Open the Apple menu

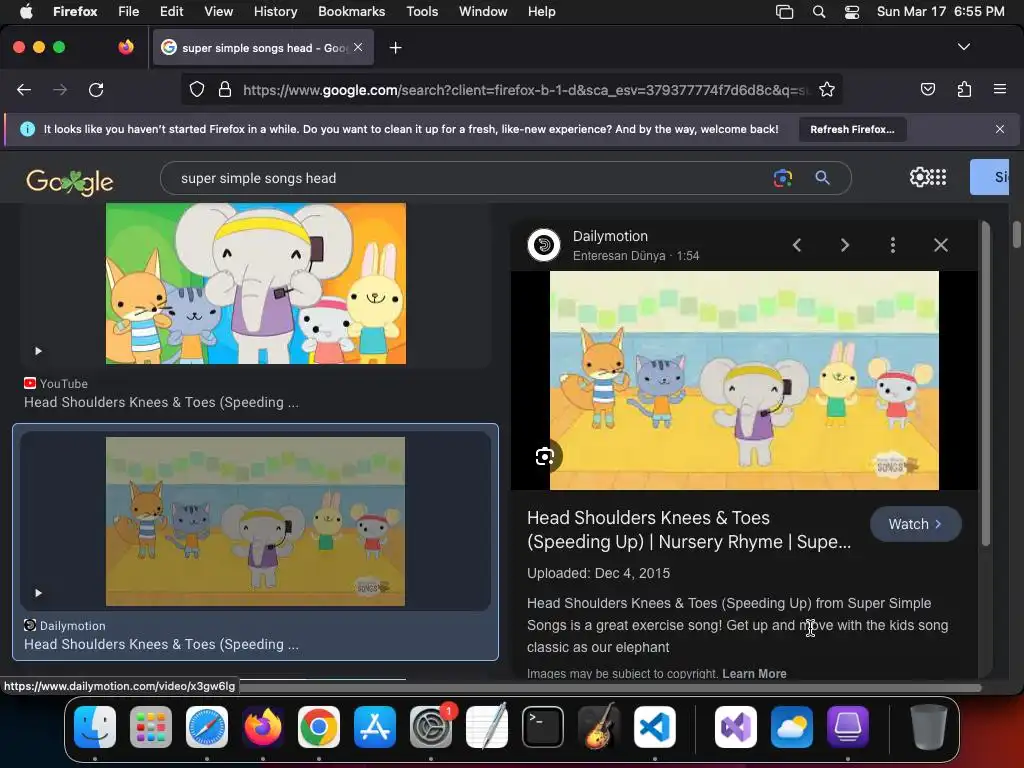26,11
